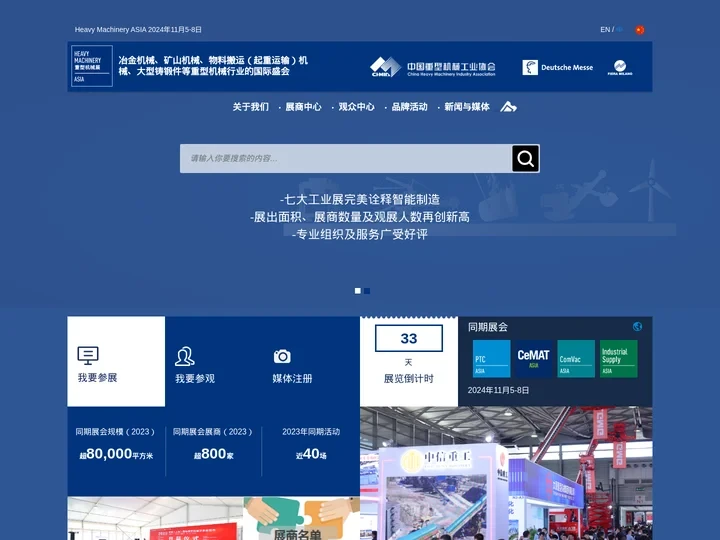The image size is (720, 540).
Task: Click the 我要参展 label
Action: pyautogui.click(x=97, y=378)
